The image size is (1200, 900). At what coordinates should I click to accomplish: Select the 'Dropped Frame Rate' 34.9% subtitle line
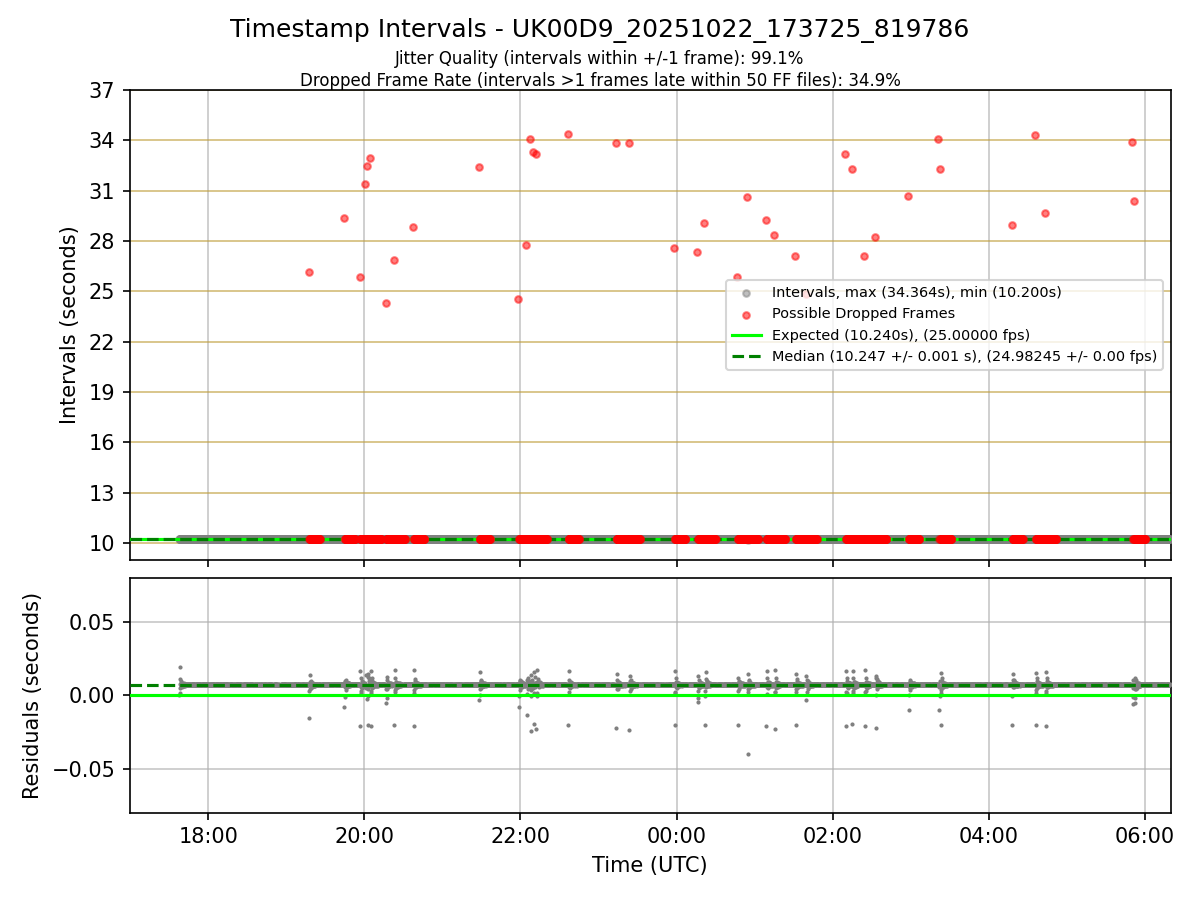(600, 80)
